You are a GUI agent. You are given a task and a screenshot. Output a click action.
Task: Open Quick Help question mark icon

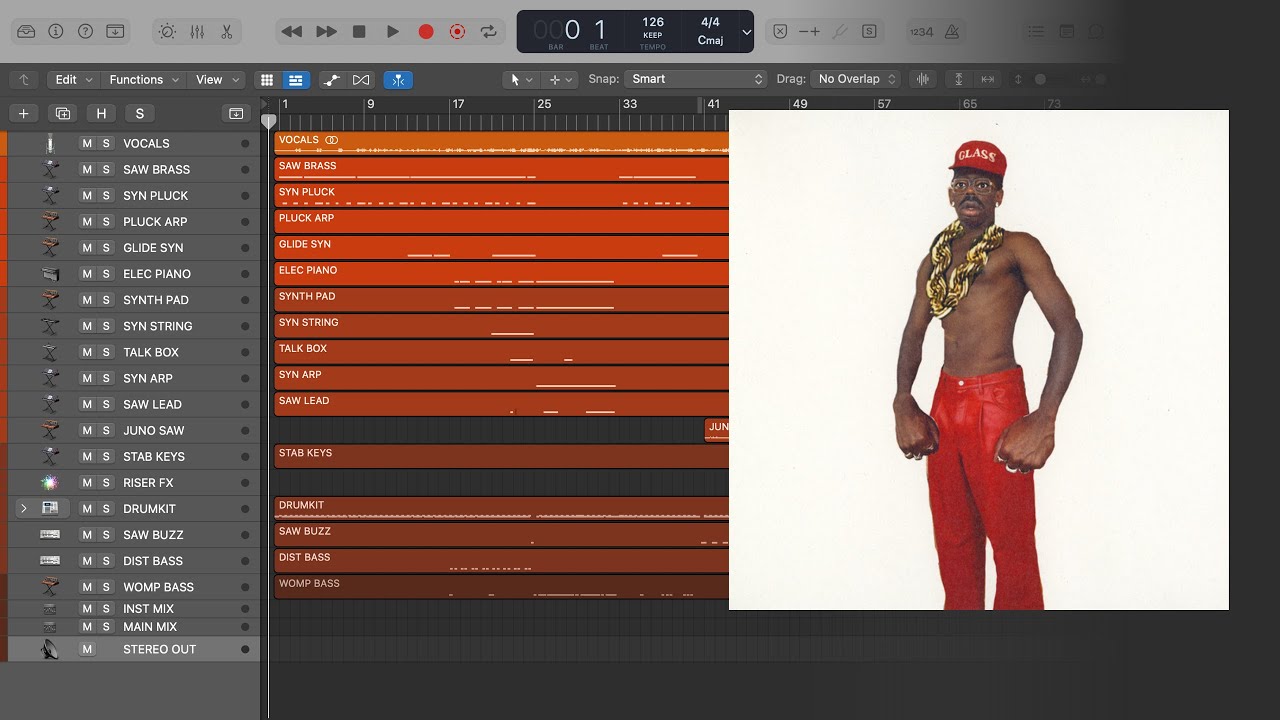(x=85, y=32)
